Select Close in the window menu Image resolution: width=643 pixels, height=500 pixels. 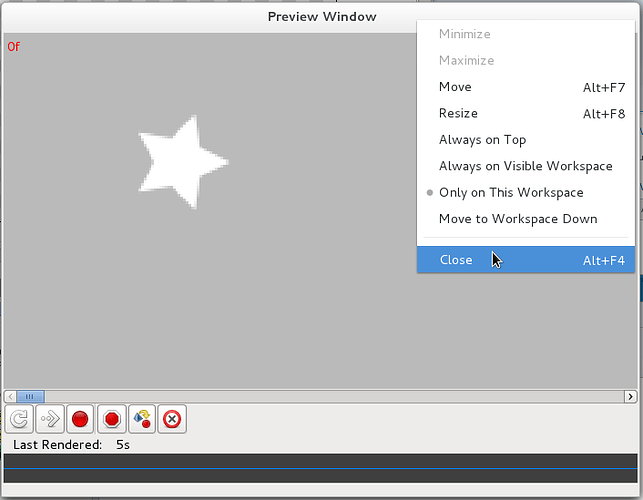(526, 260)
